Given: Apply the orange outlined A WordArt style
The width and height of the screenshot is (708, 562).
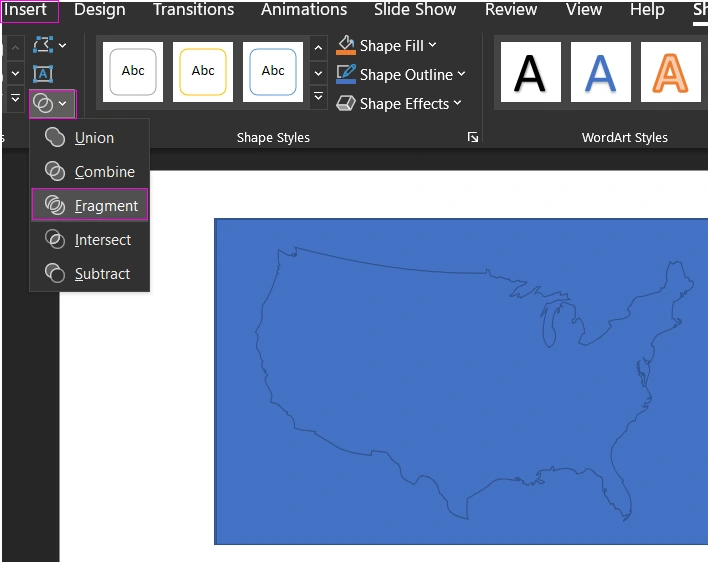Looking at the screenshot, I should [x=671, y=72].
